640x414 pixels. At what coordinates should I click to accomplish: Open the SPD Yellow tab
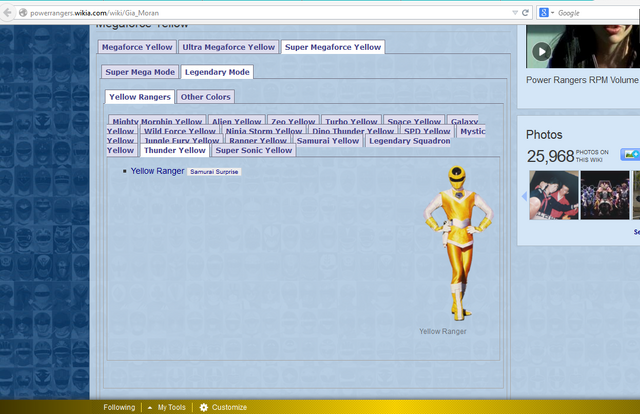click(x=427, y=131)
